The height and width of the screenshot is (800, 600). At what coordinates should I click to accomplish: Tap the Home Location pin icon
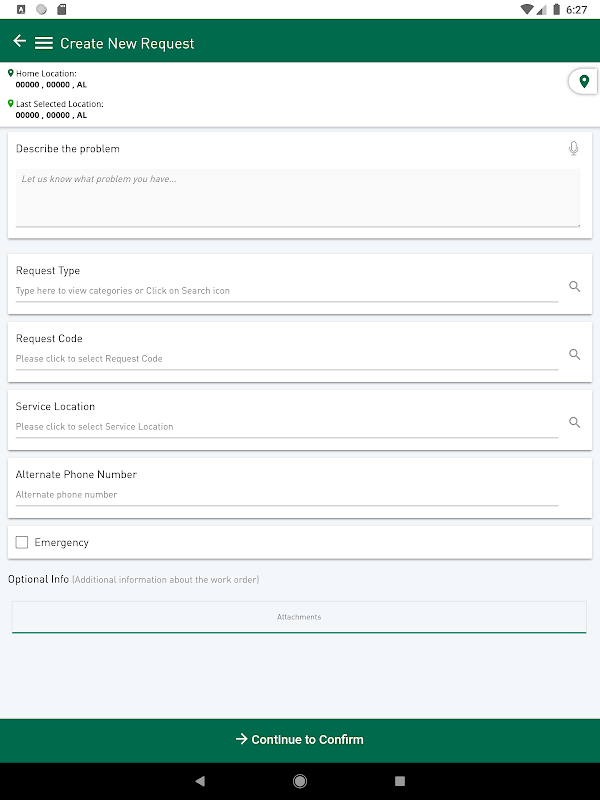11,73
